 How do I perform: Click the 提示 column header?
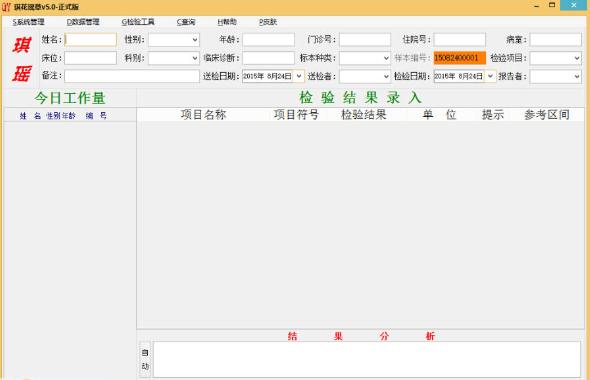(493, 115)
